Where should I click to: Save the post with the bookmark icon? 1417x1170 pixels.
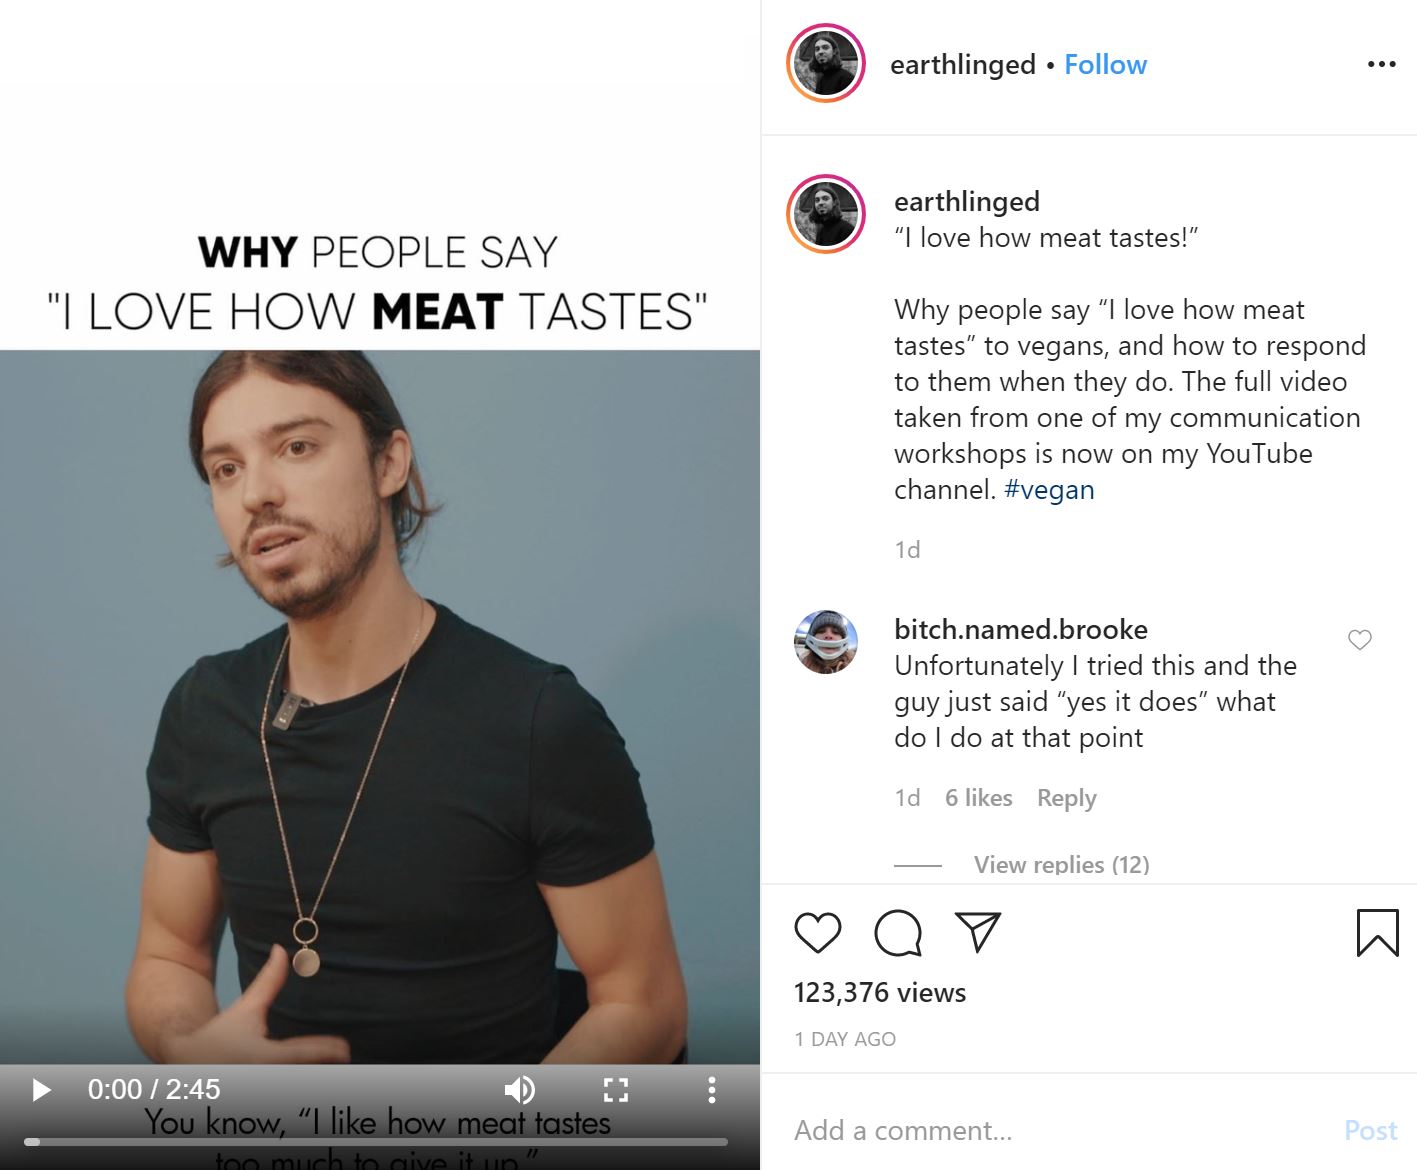tap(1379, 932)
